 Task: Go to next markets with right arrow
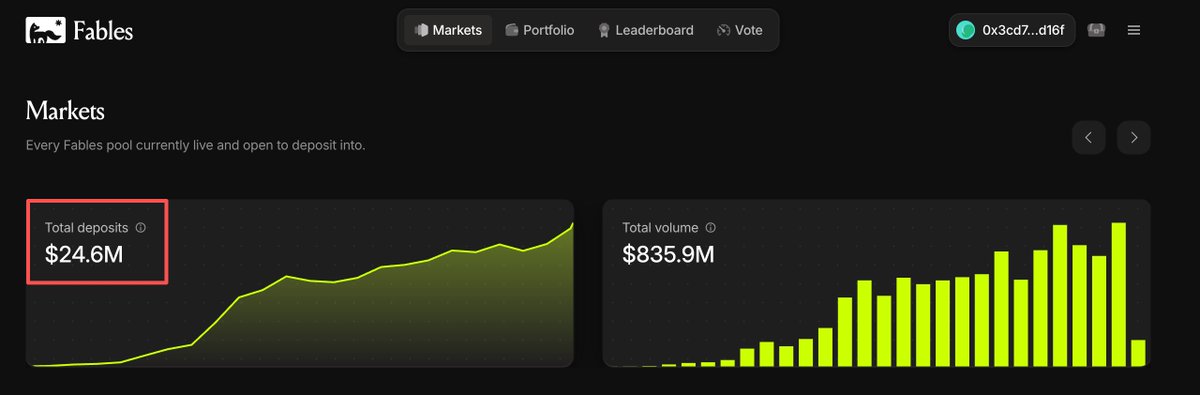click(x=1134, y=137)
